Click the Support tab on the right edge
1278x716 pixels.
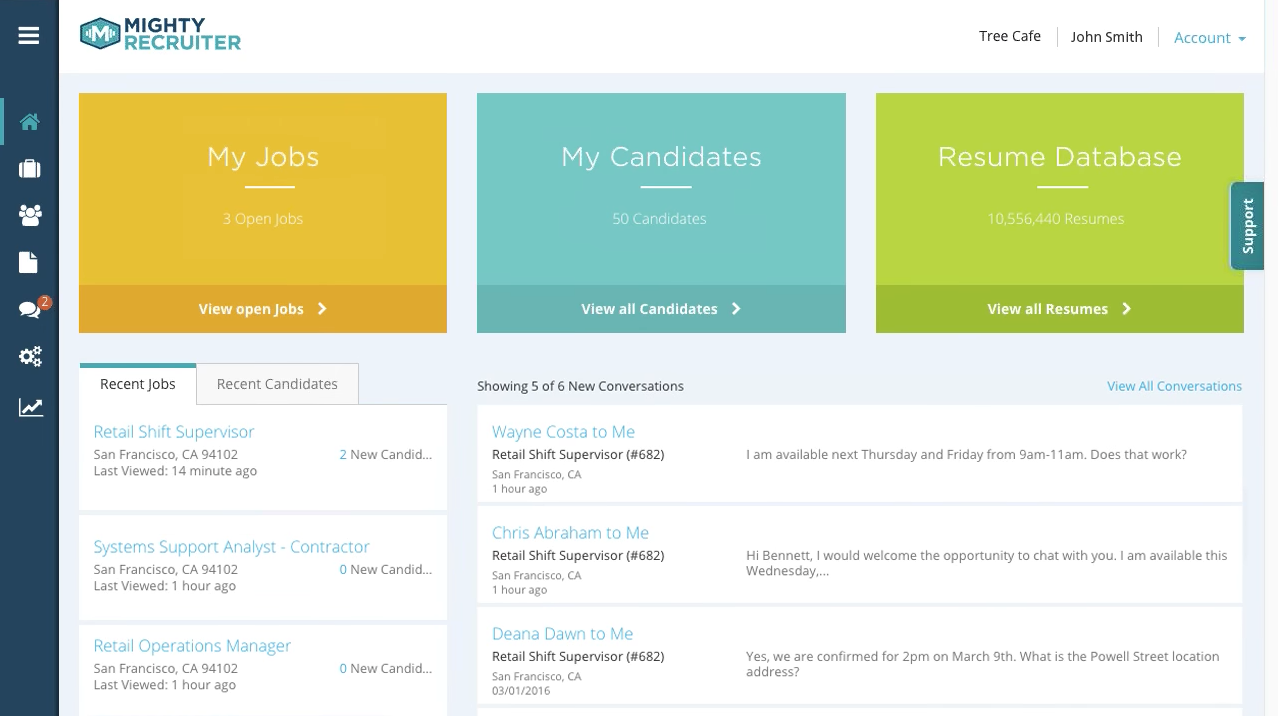pos(1247,225)
